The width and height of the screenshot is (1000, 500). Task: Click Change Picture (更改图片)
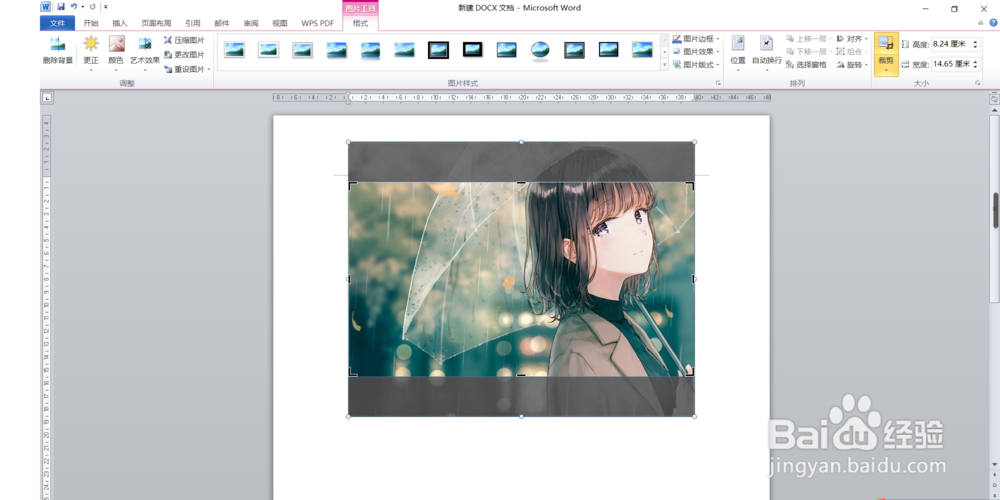click(184, 54)
